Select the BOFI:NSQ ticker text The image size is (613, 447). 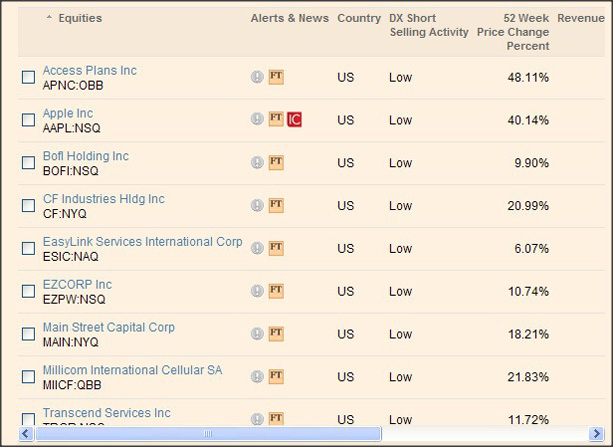[71, 171]
